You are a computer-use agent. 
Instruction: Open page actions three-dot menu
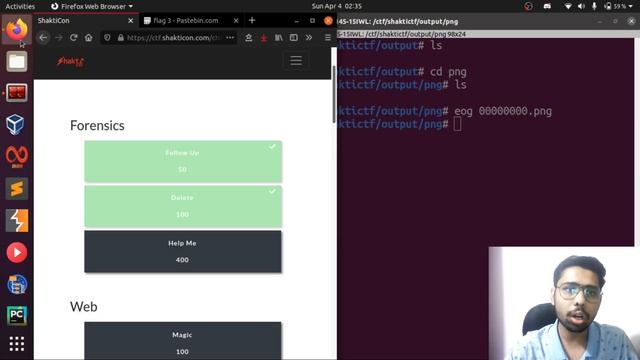click(x=230, y=38)
